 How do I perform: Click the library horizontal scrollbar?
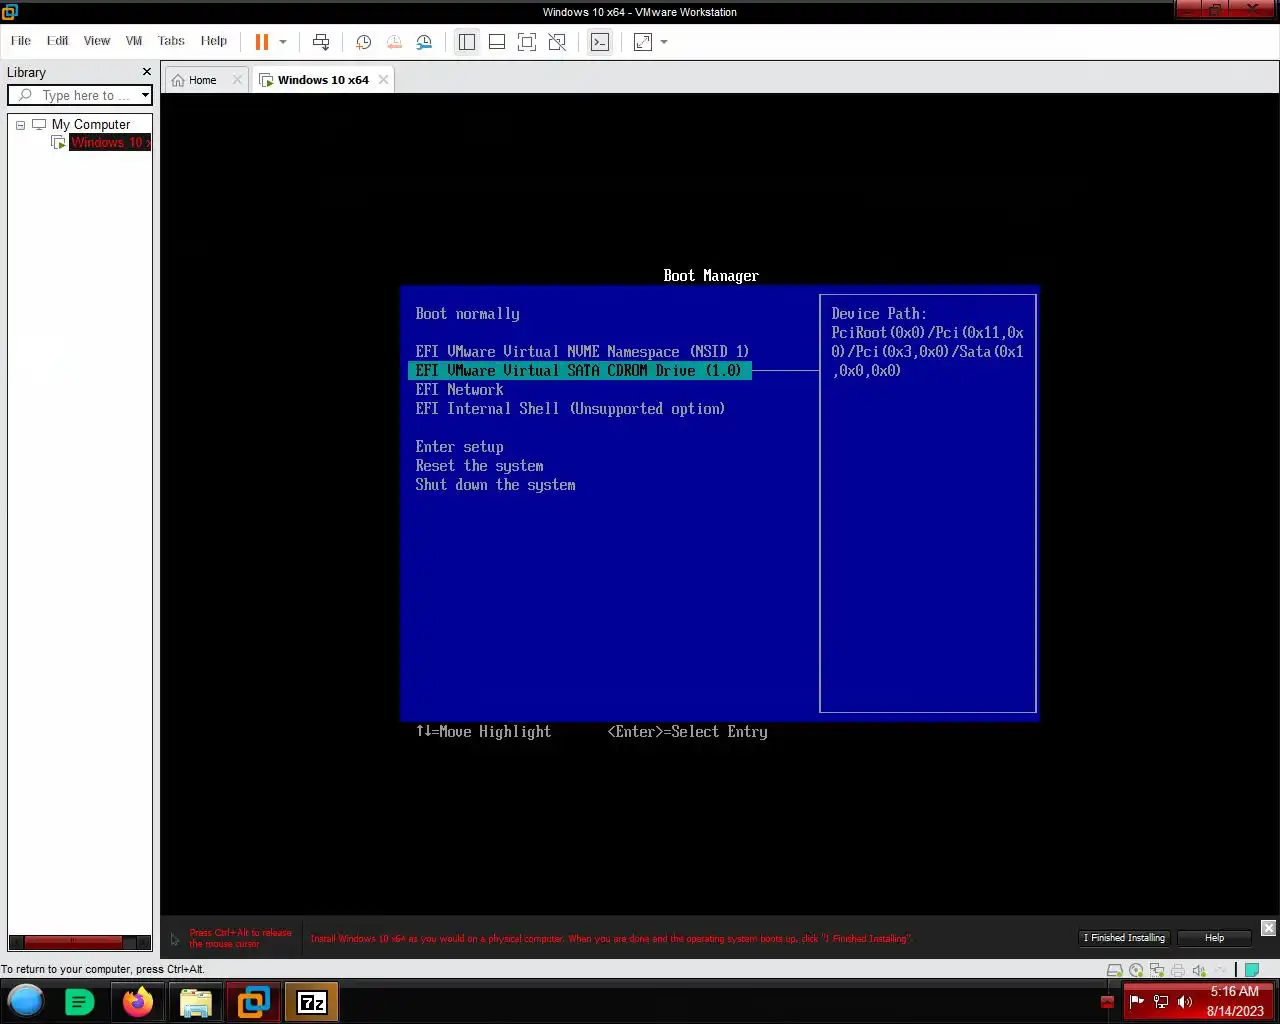point(73,942)
